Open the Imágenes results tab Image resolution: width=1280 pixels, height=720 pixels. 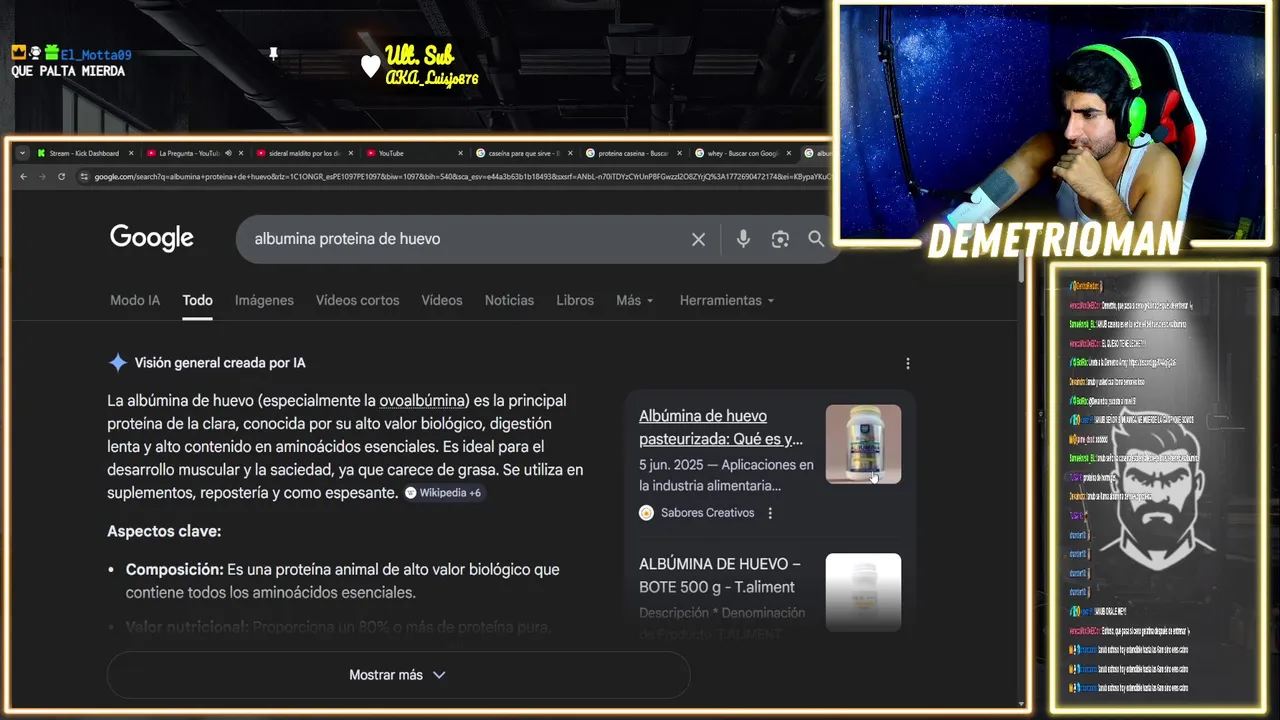[x=264, y=300]
